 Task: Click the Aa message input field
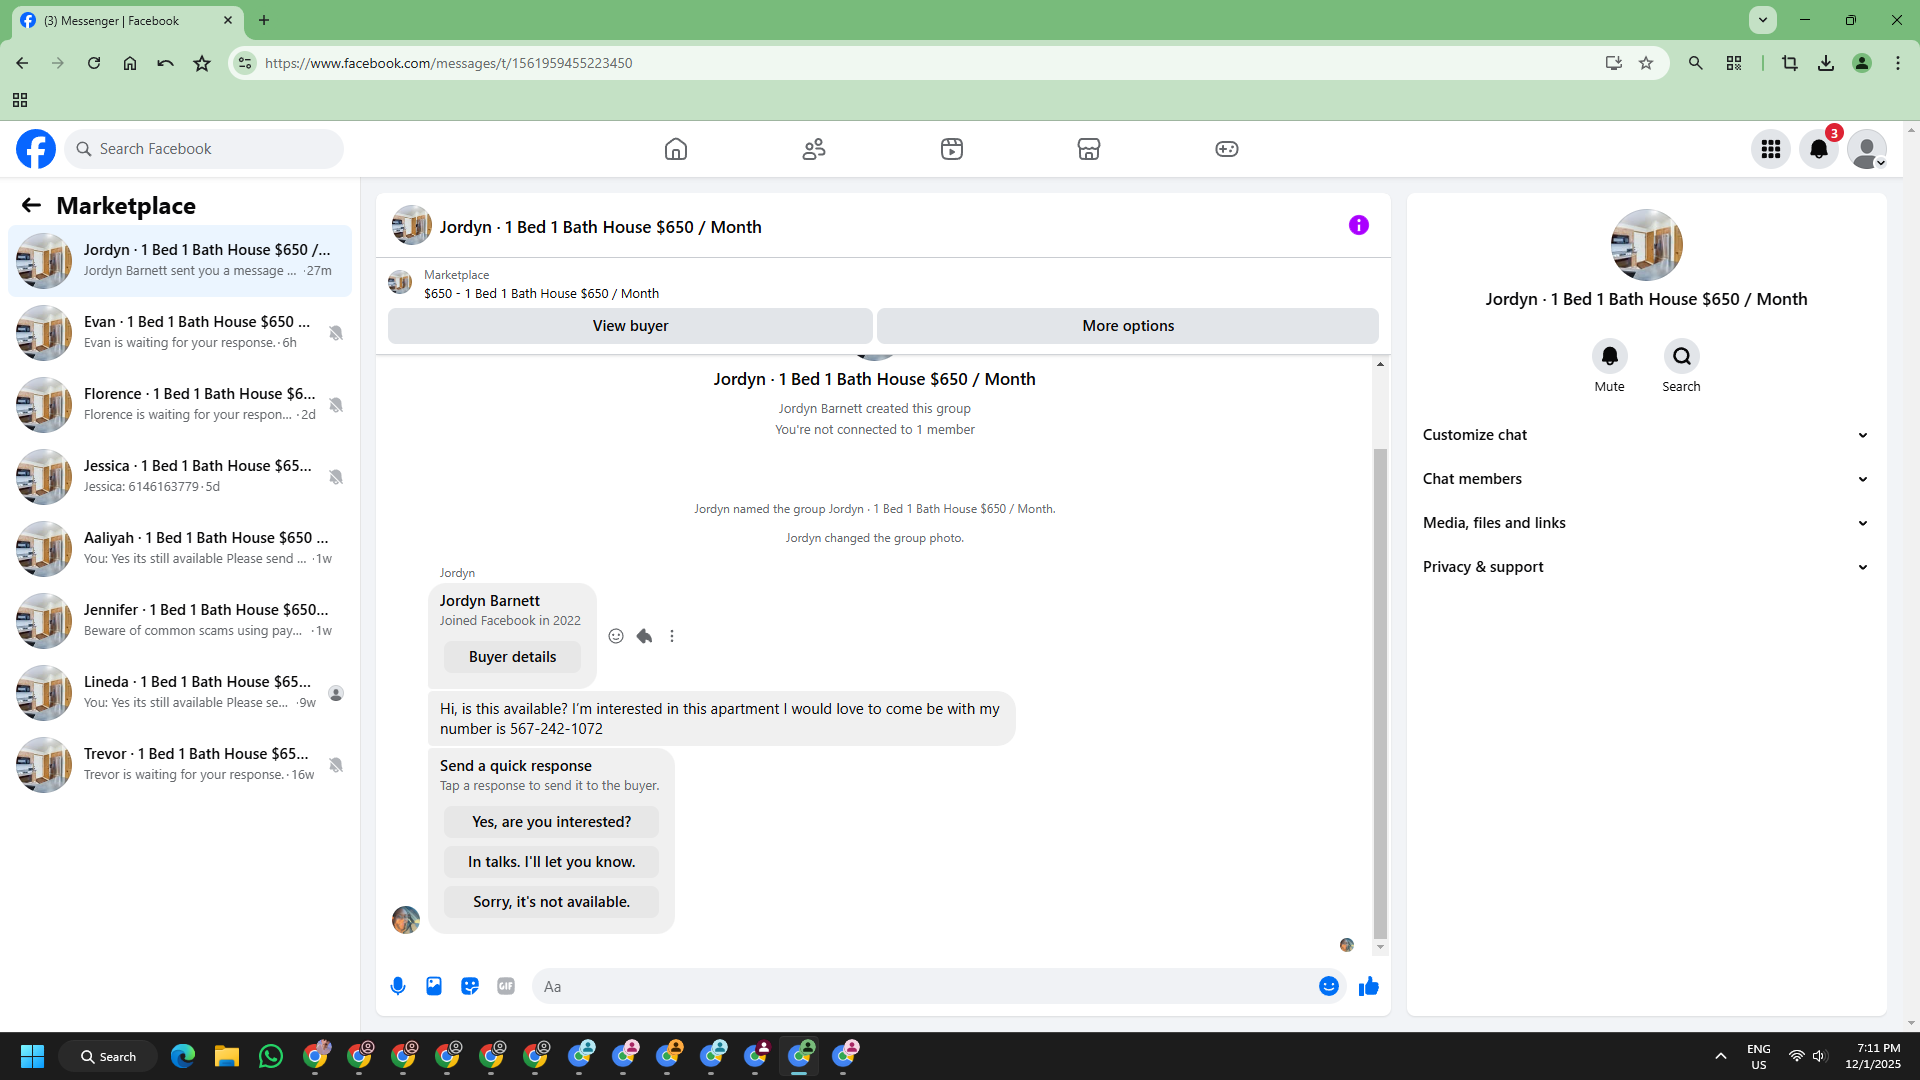point(926,986)
